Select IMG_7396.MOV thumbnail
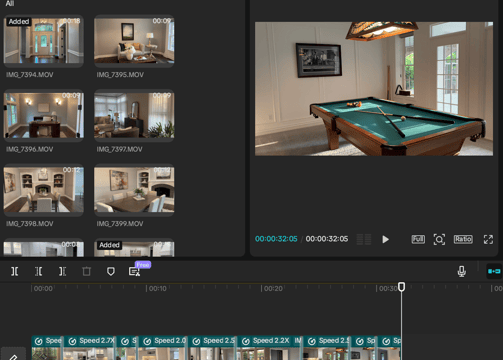This screenshot has width=503, height=360. 44,115
